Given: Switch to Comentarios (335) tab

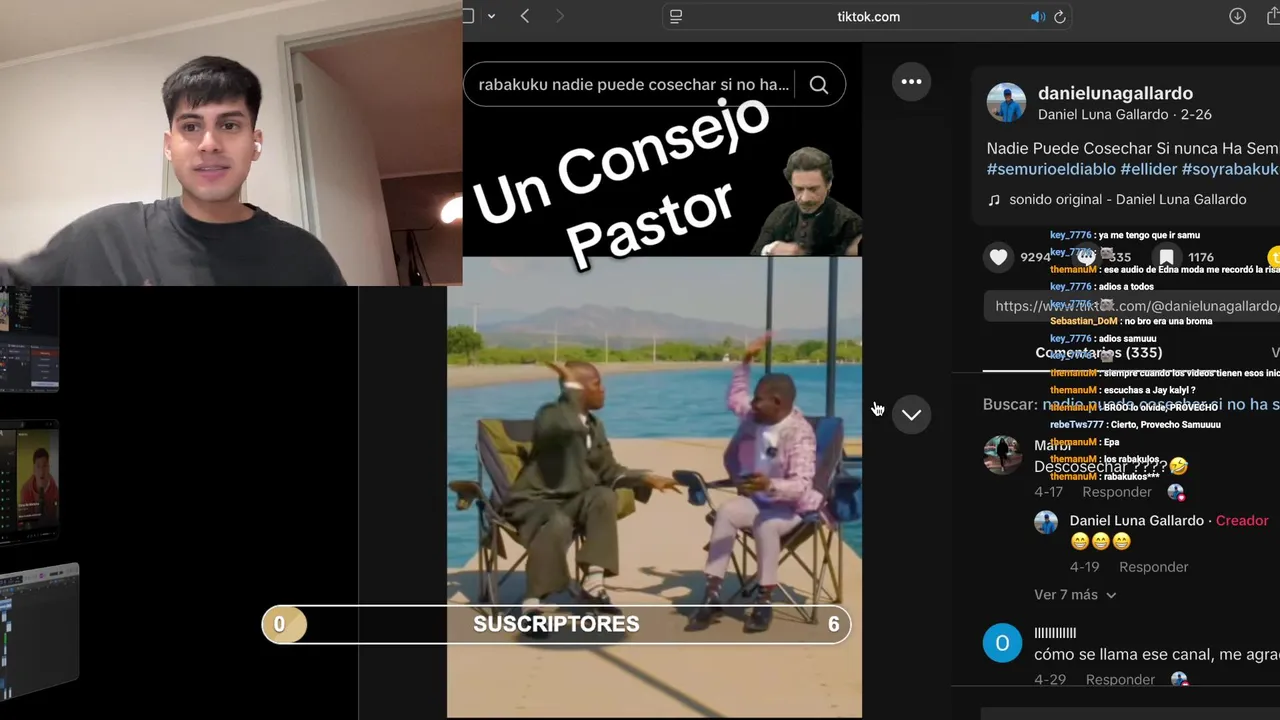Looking at the screenshot, I should [1098, 353].
